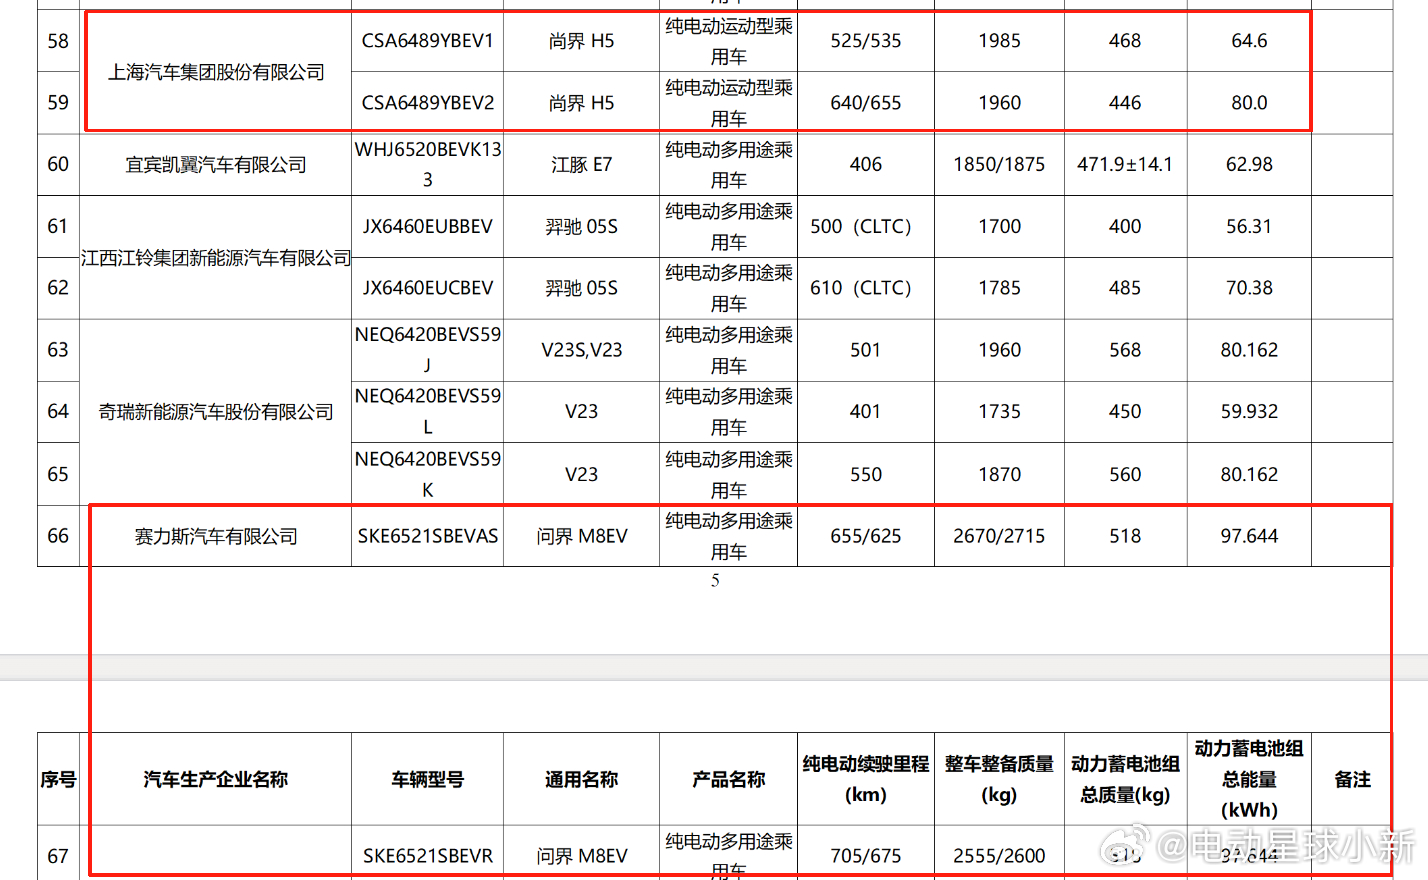Click the range value 550
The height and width of the screenshot is (880, 1428).
pos(866,475)
